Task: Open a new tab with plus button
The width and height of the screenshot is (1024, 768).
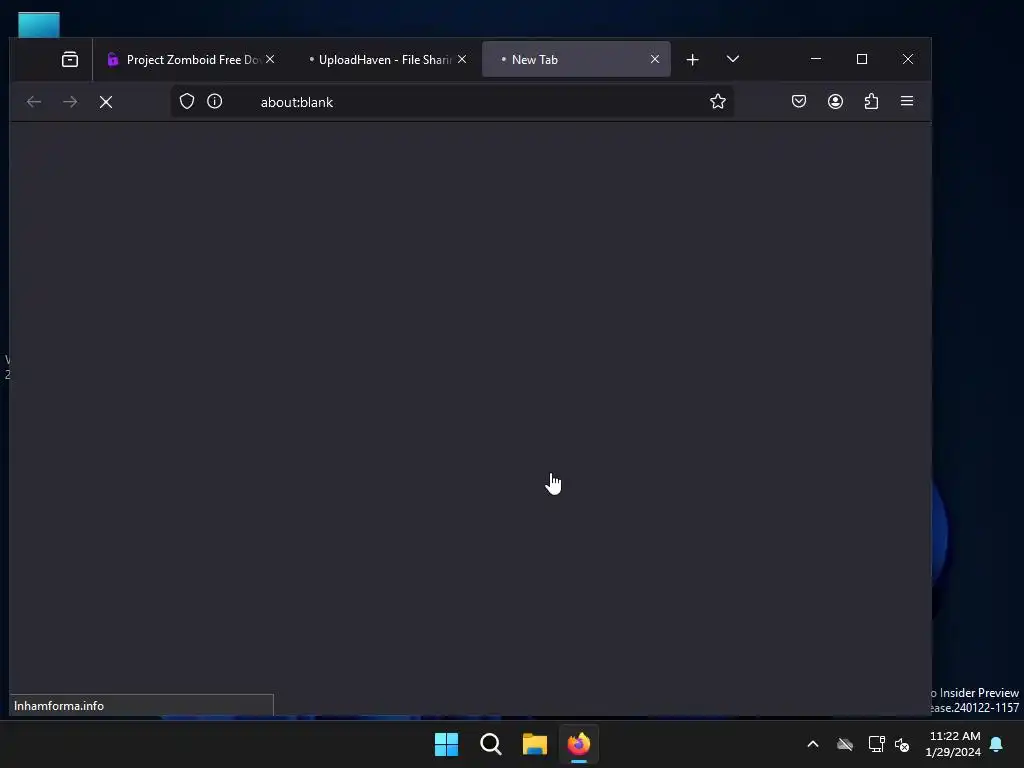Action: (693, 59)
